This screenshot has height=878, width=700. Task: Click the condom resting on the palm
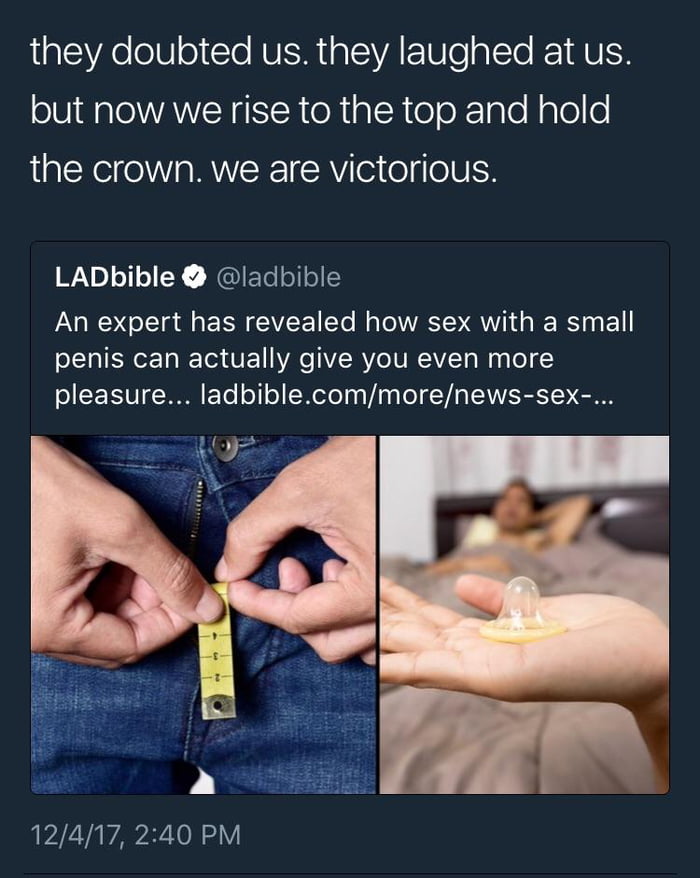[522, 611]
